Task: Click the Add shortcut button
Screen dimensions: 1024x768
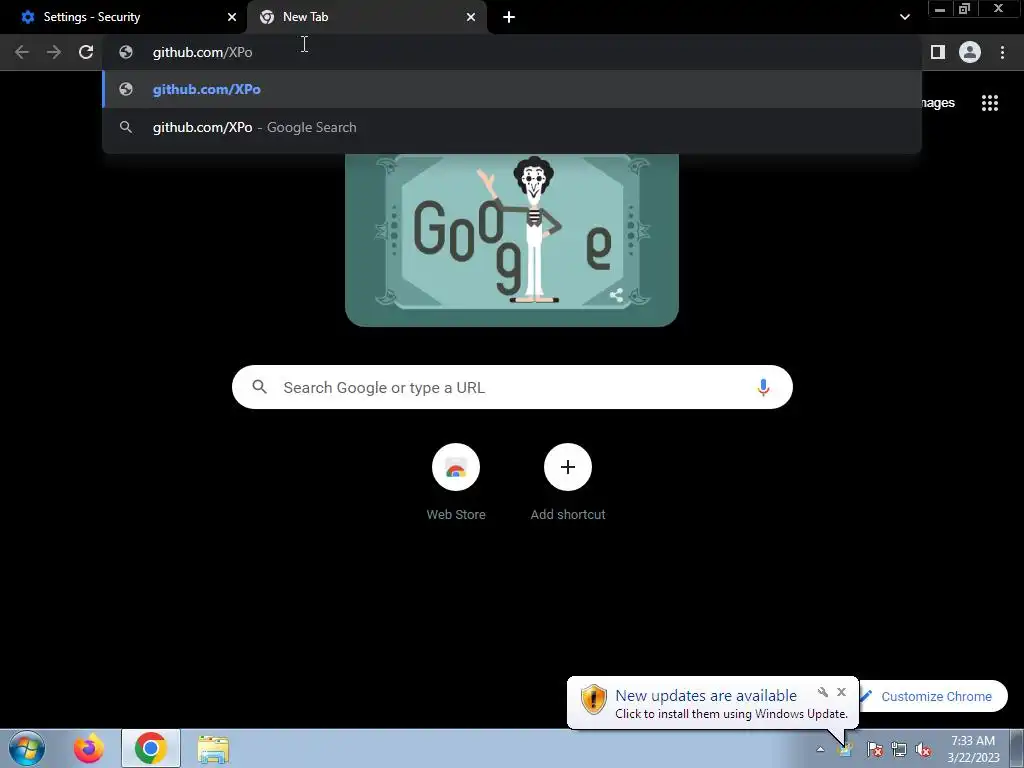Action: coord(568,483)
